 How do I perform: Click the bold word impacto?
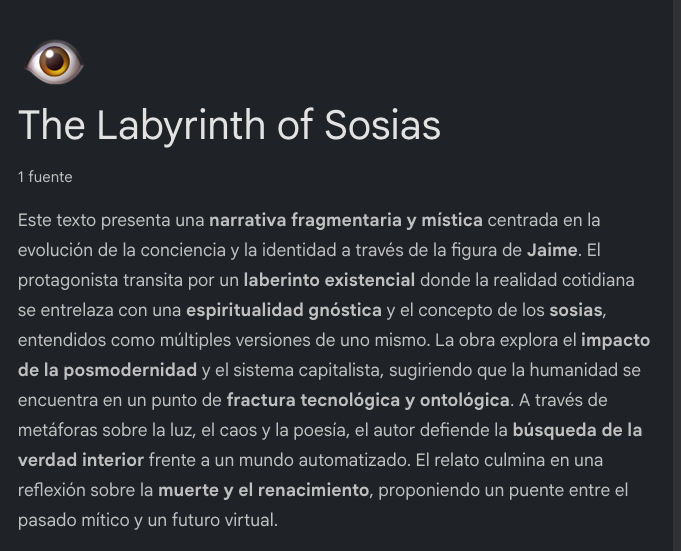click(615, 340)
